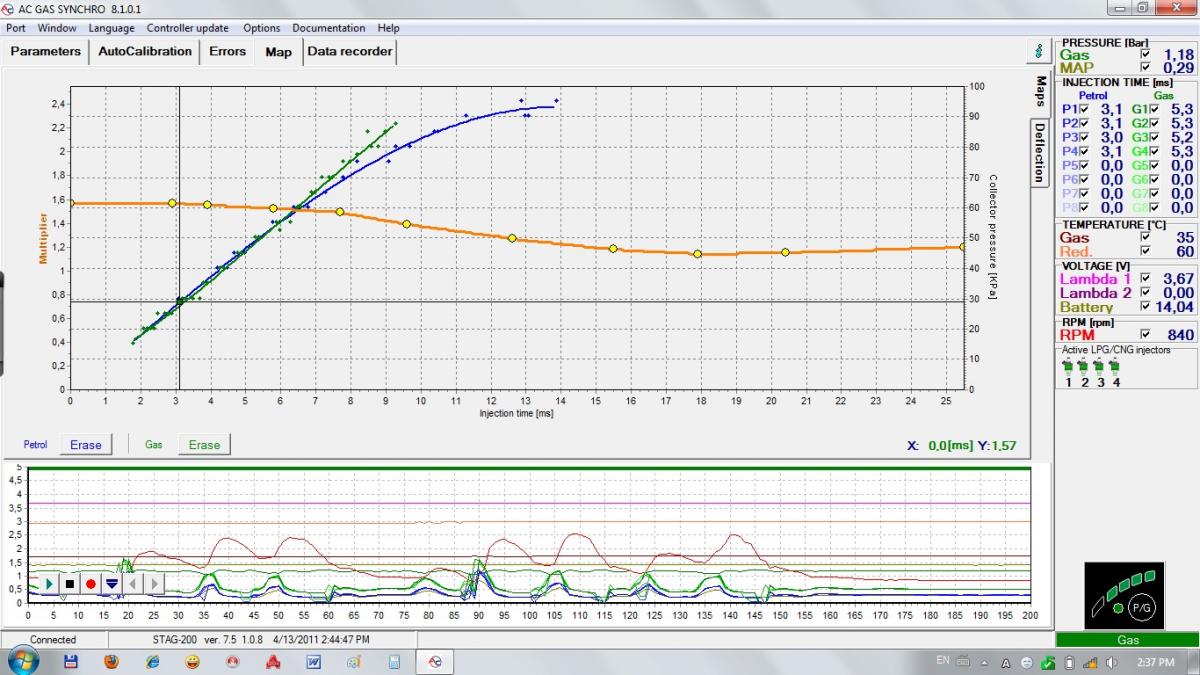Select the AC Gas Synchro taskbar button
The width and height of the screenshot is (1200, 675).
[435, 662]
